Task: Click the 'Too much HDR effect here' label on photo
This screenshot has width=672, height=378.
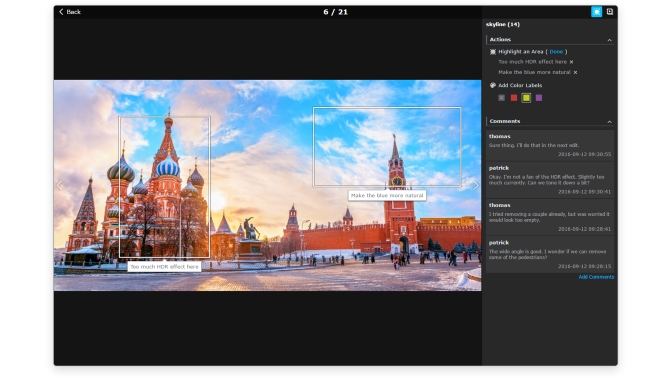Action: (x=164, y=267)
